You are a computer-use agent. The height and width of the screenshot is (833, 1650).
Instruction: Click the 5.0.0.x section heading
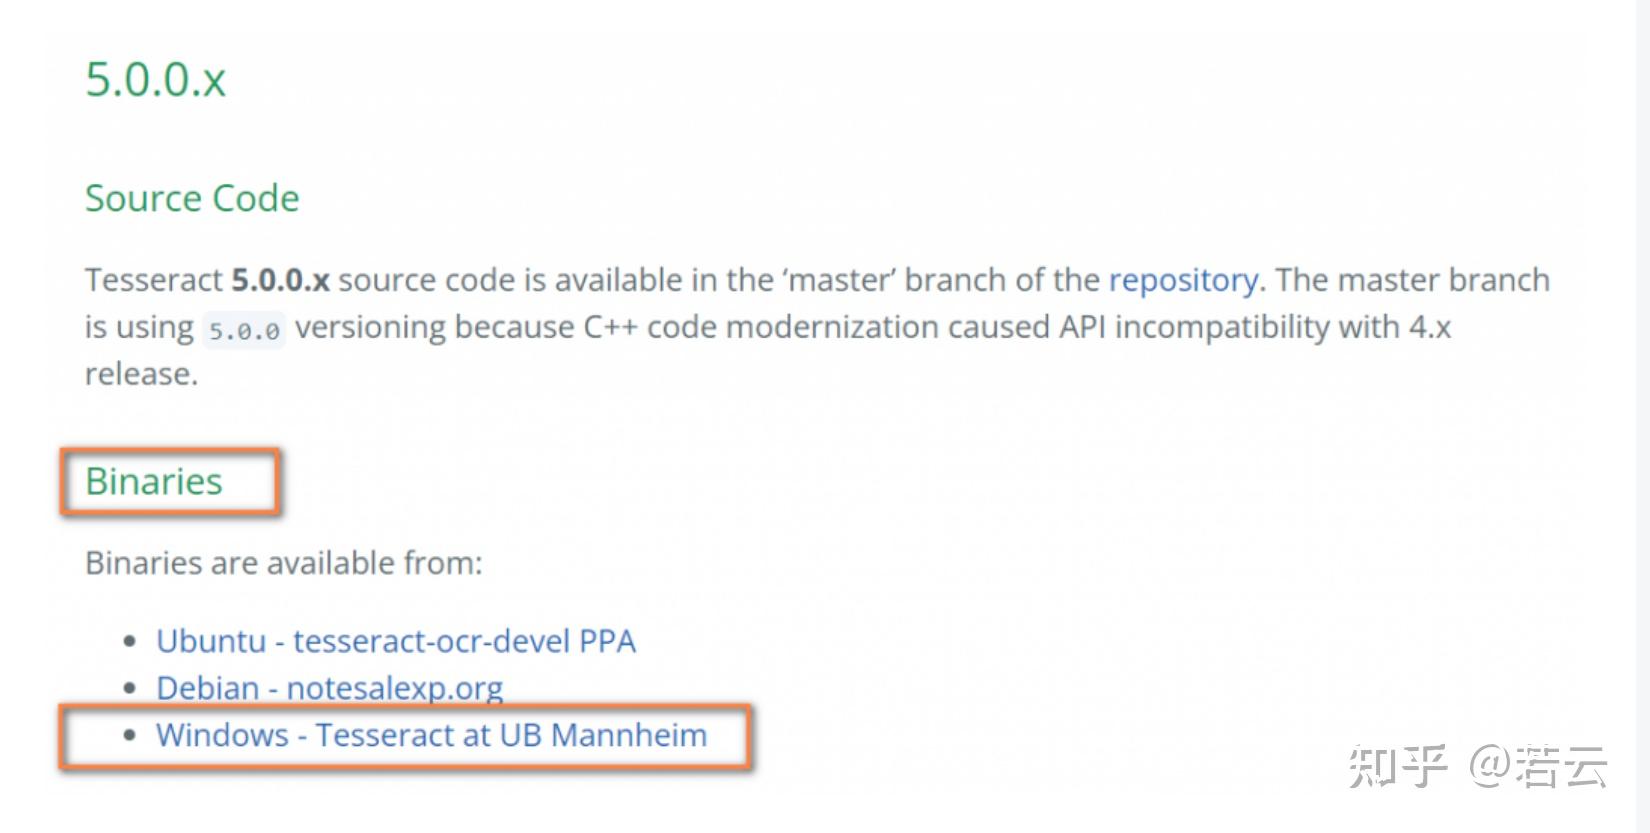point(156,79)
